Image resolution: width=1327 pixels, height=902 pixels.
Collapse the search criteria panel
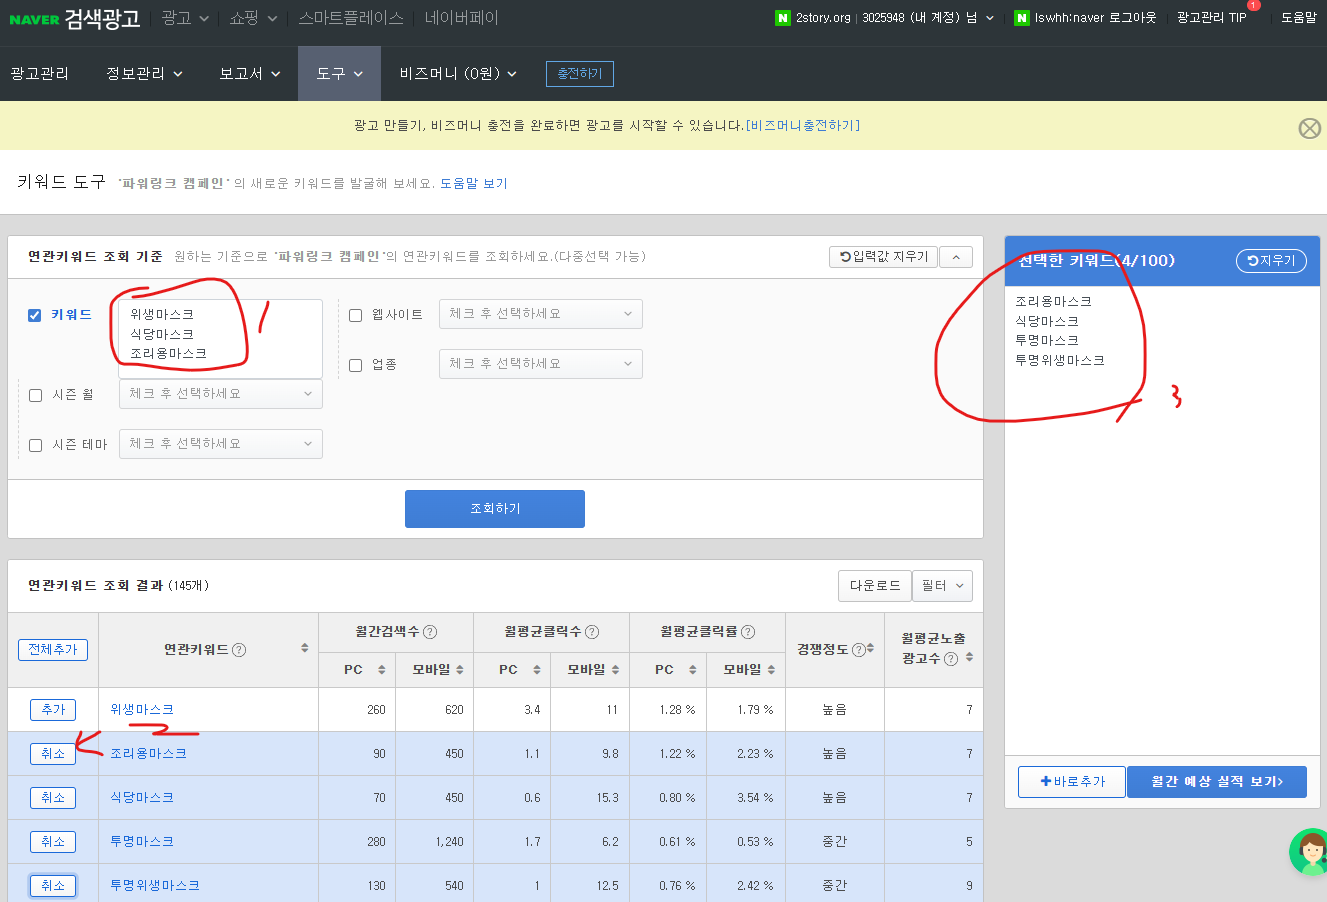coord(955,256)
